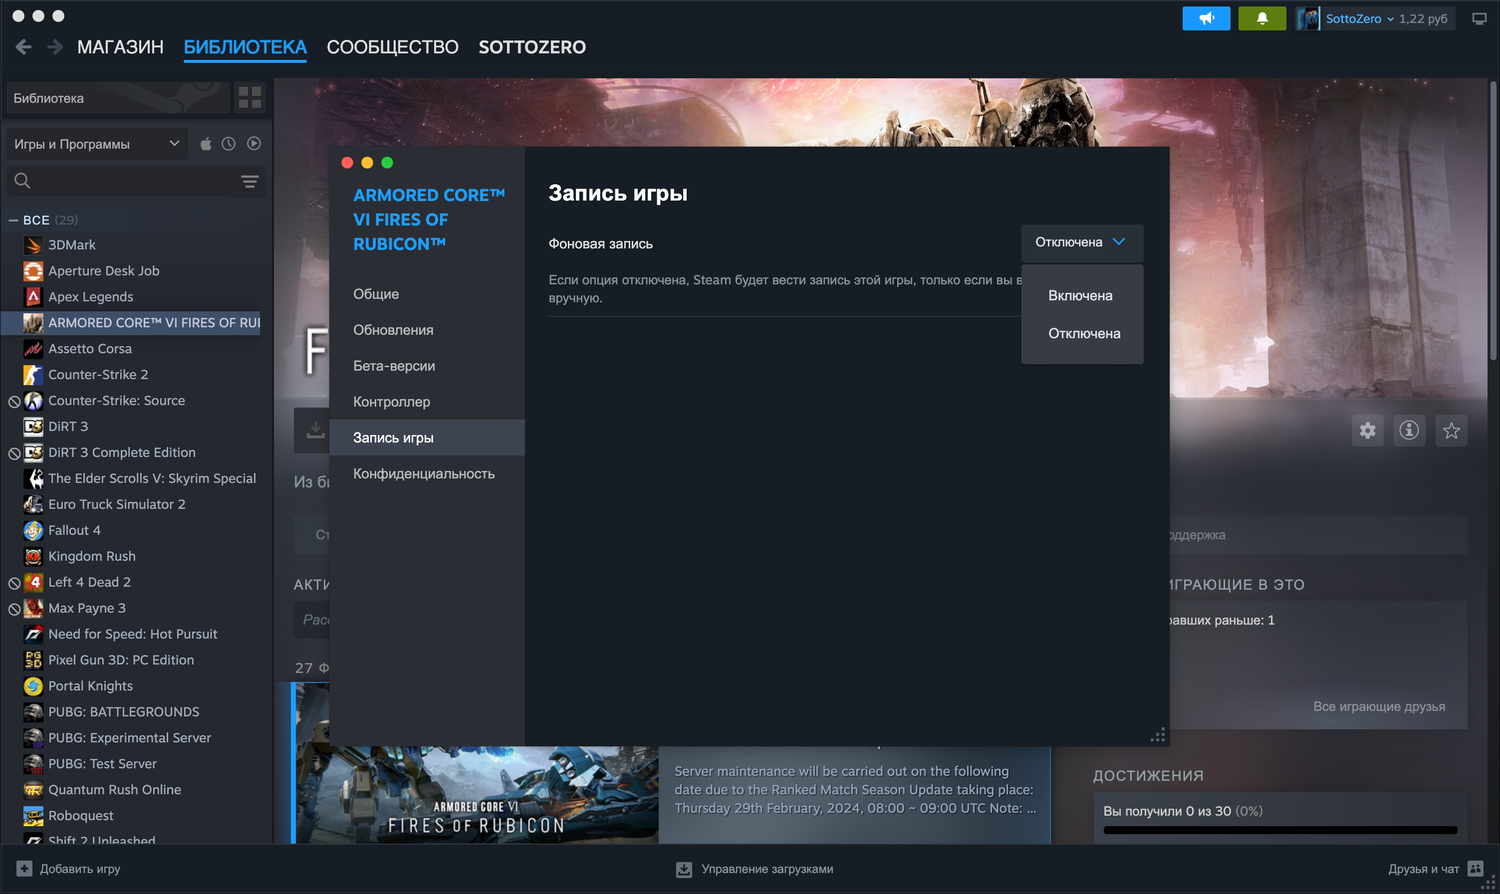Click the Библиотека home button
The width and height of the screenshot is (1500, 894).
(118, 98)
